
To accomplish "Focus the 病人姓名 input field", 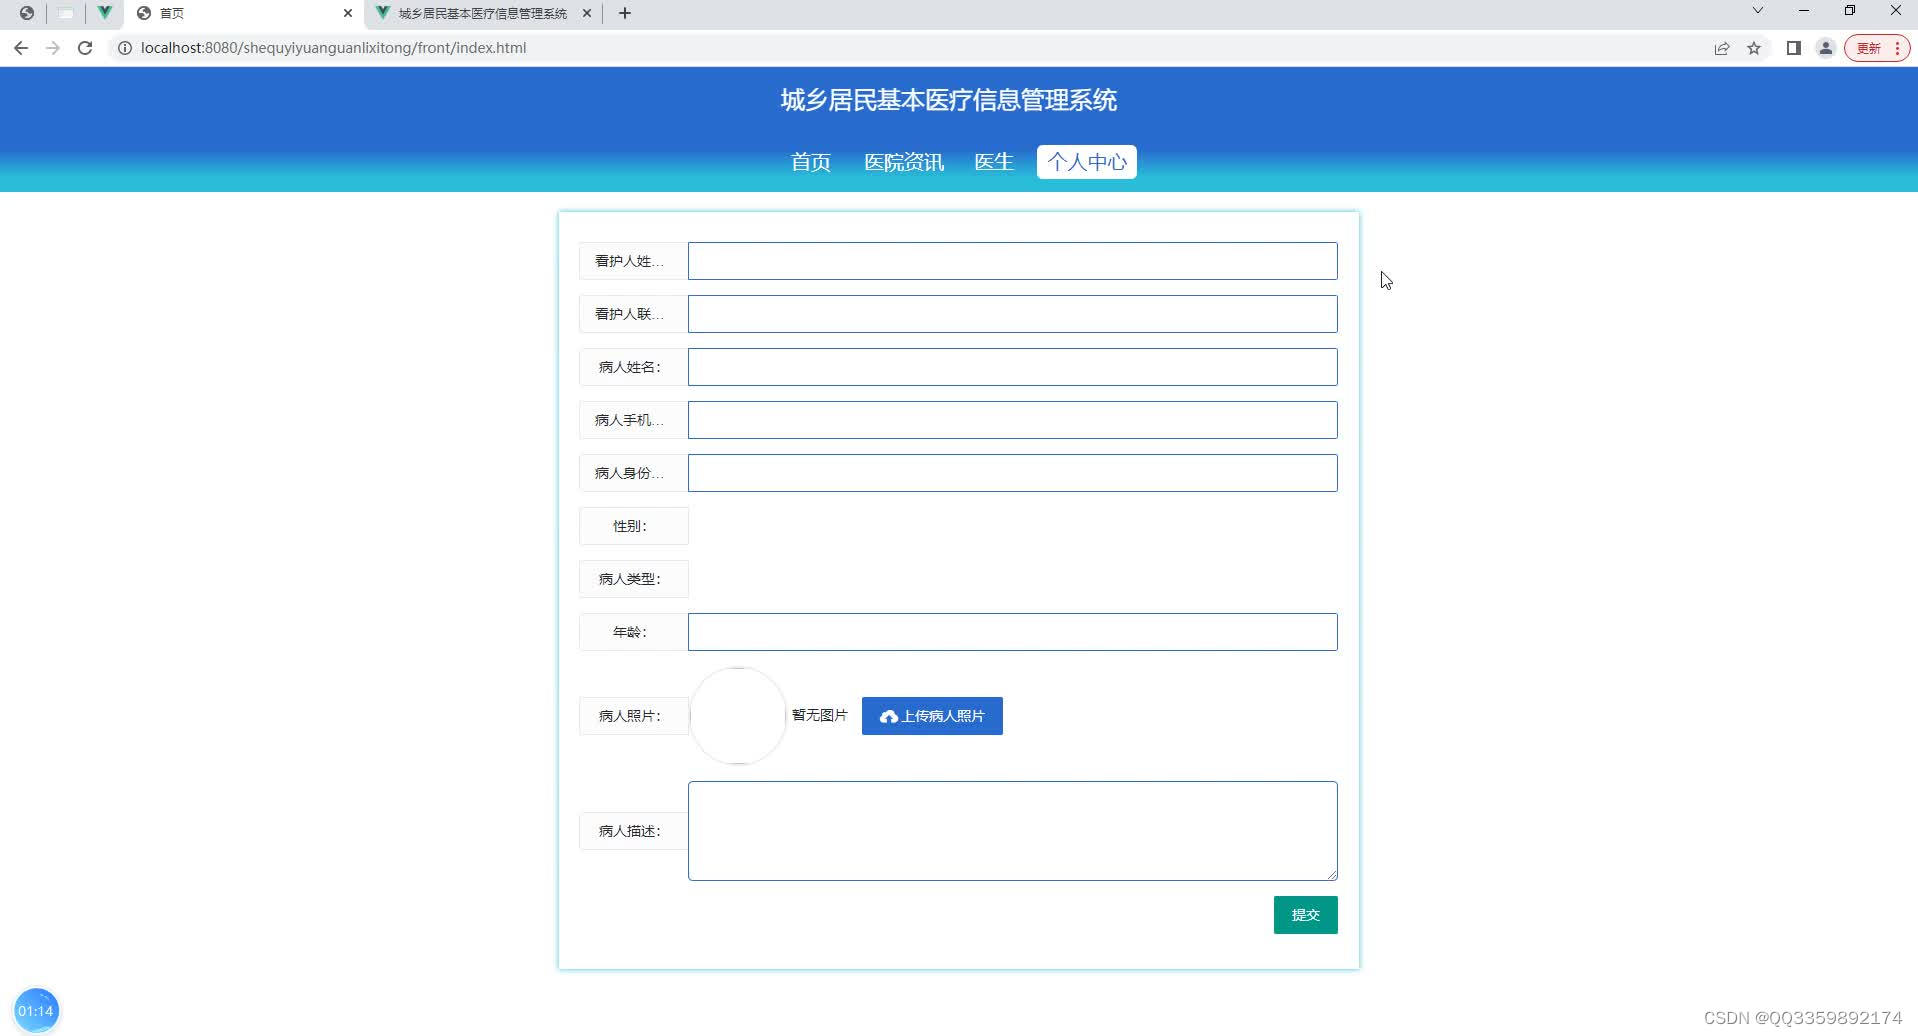I will (x=1012, y=367).
